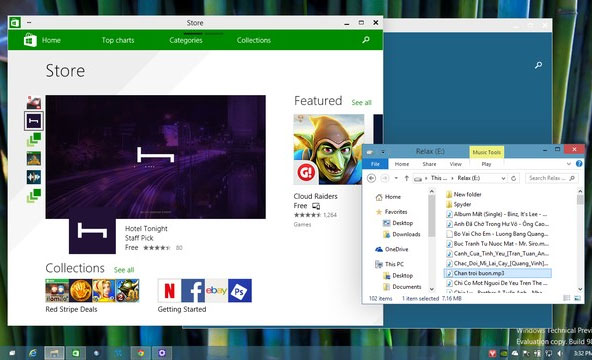Switch to the Share ribbon tab
The width and height of the screenshot is (592, 360).
tap(429, 164)
